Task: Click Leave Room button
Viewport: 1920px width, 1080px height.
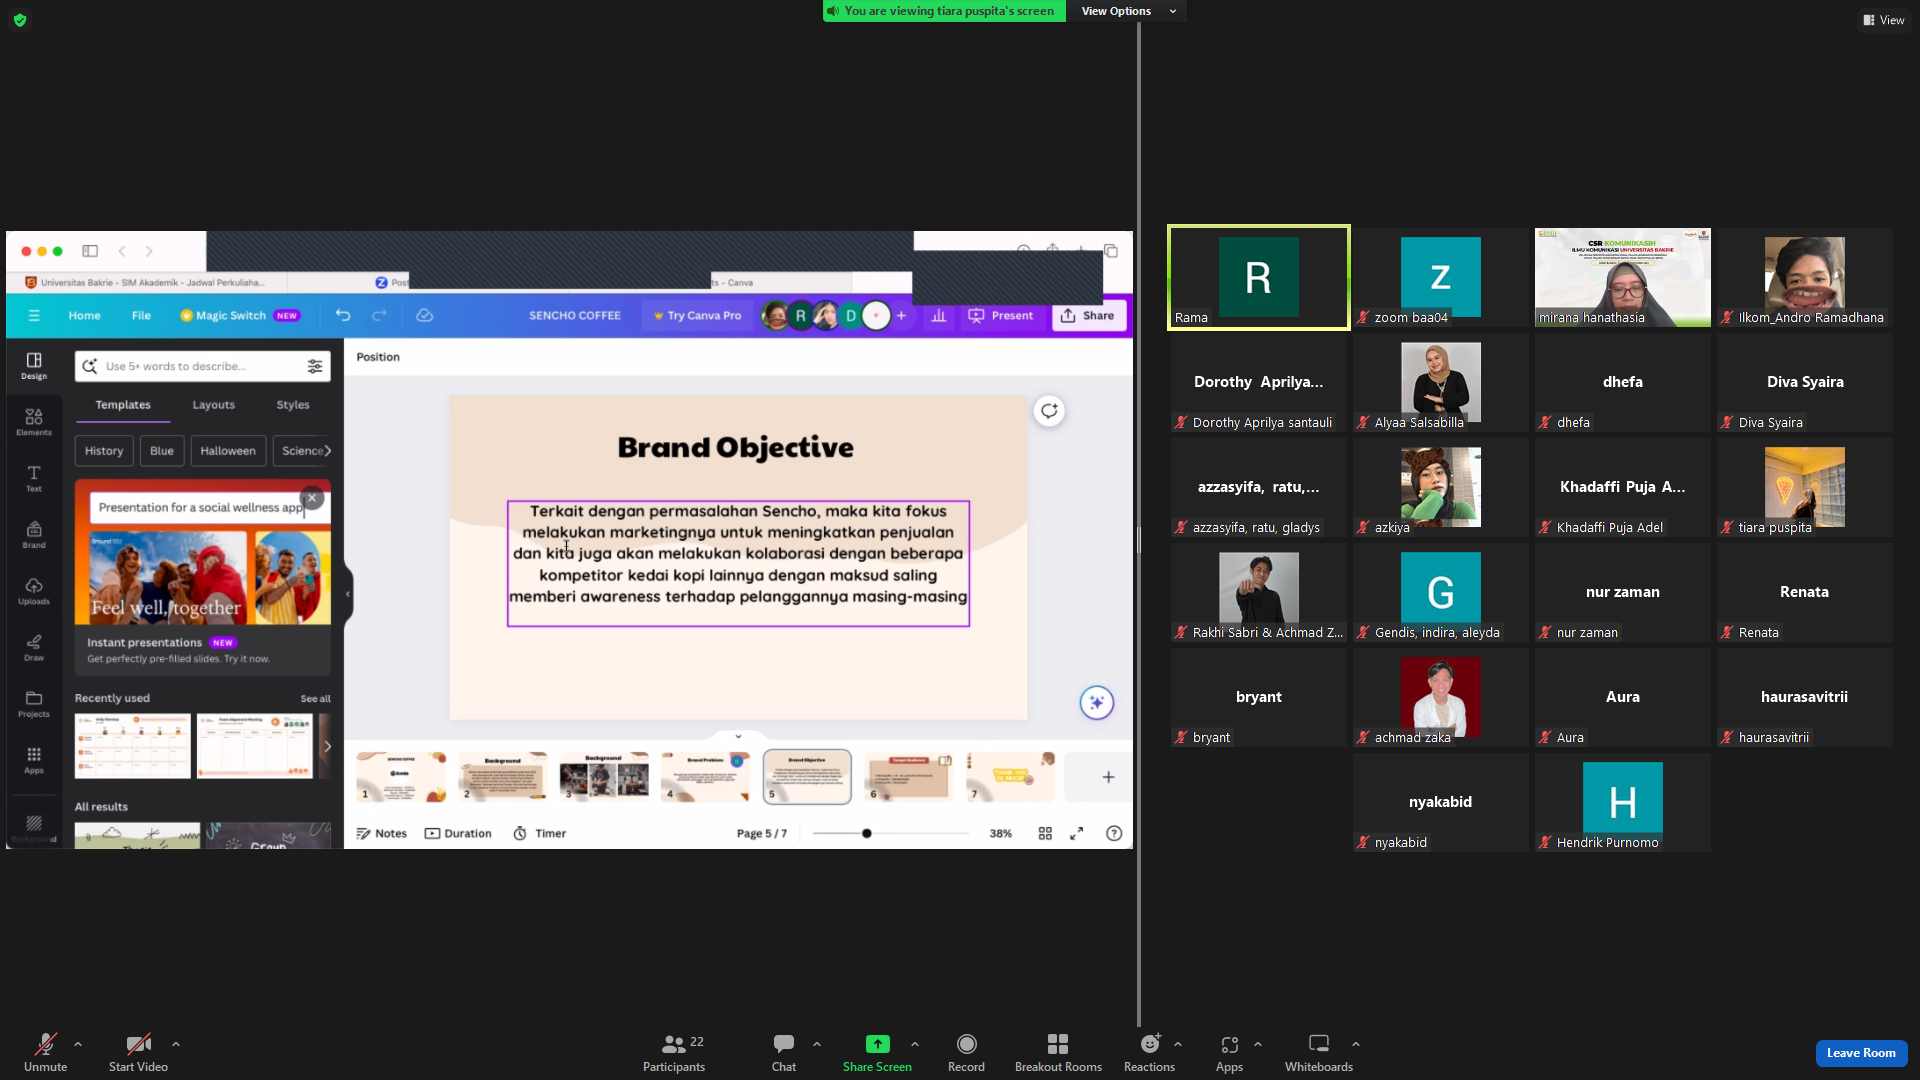Action: tap(1861, 1053)
